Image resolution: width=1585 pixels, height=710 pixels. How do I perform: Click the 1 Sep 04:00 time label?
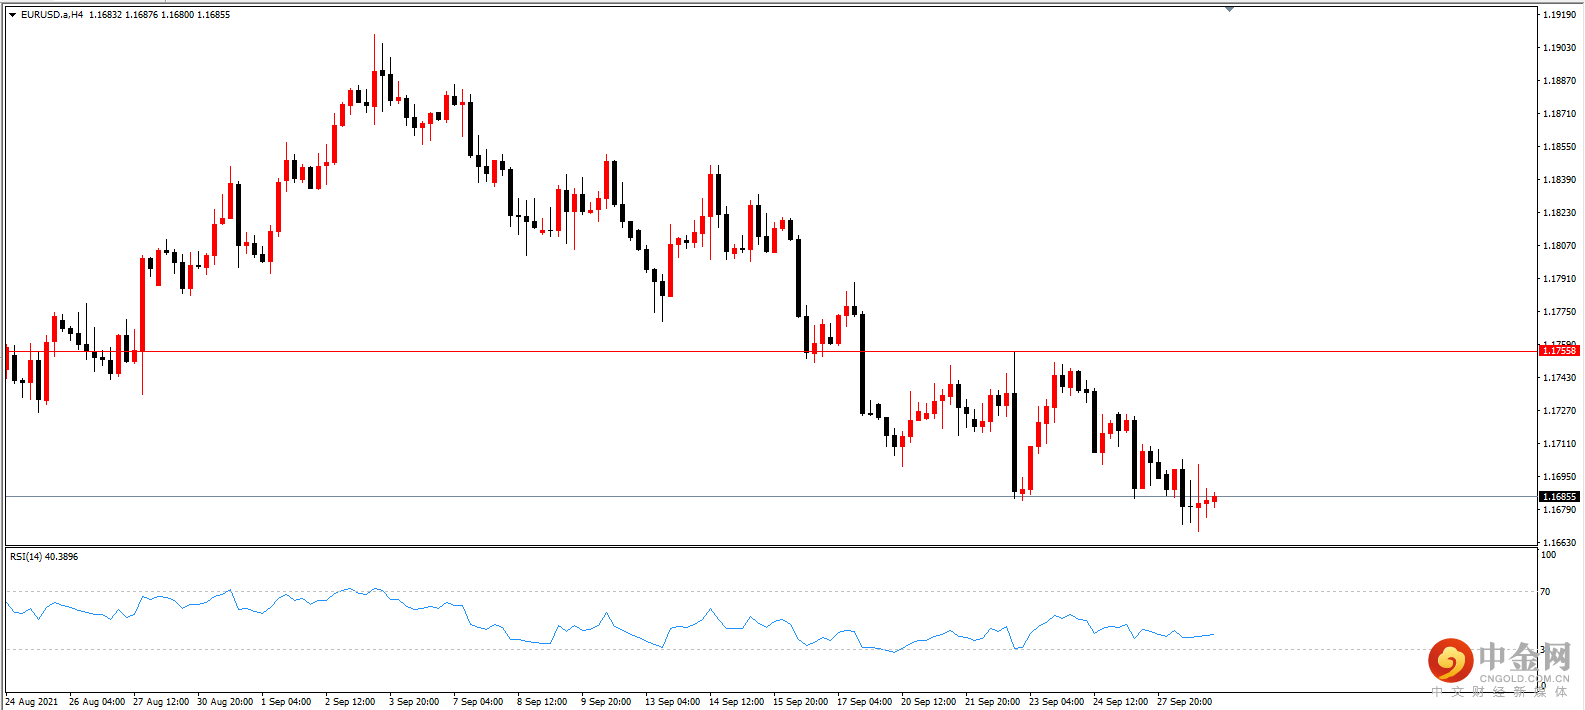[286, 702]
